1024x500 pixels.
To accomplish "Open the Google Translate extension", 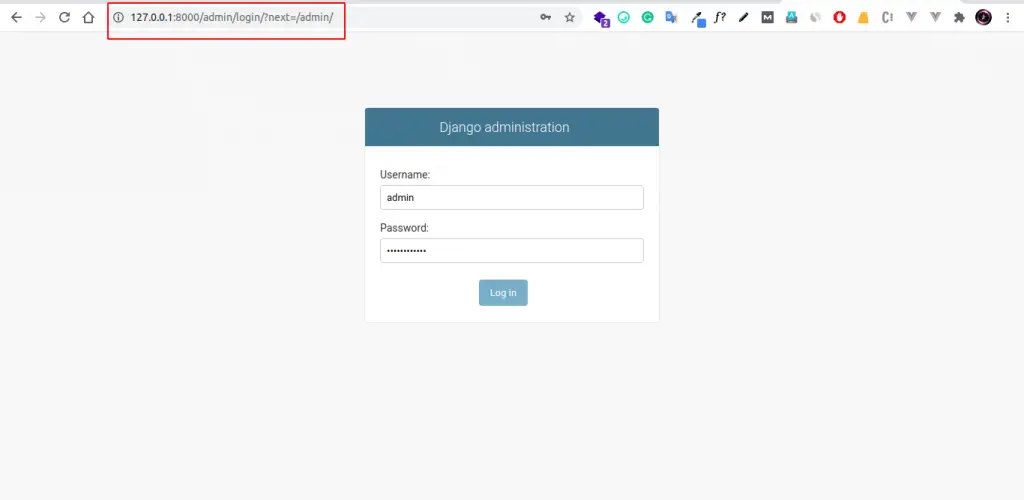I will click(x=671, y=18).
